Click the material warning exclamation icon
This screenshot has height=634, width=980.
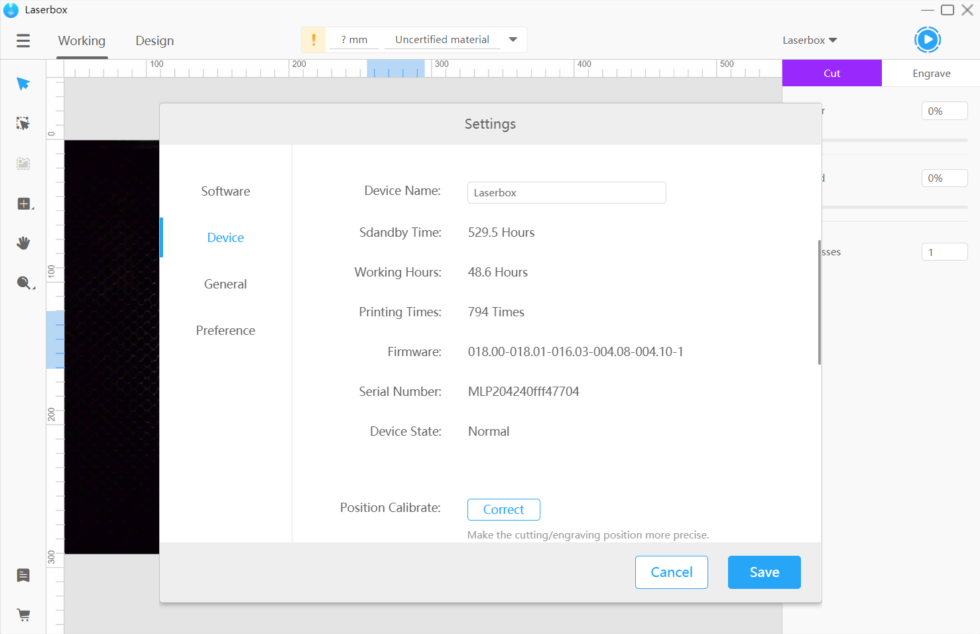pos(313,40)
